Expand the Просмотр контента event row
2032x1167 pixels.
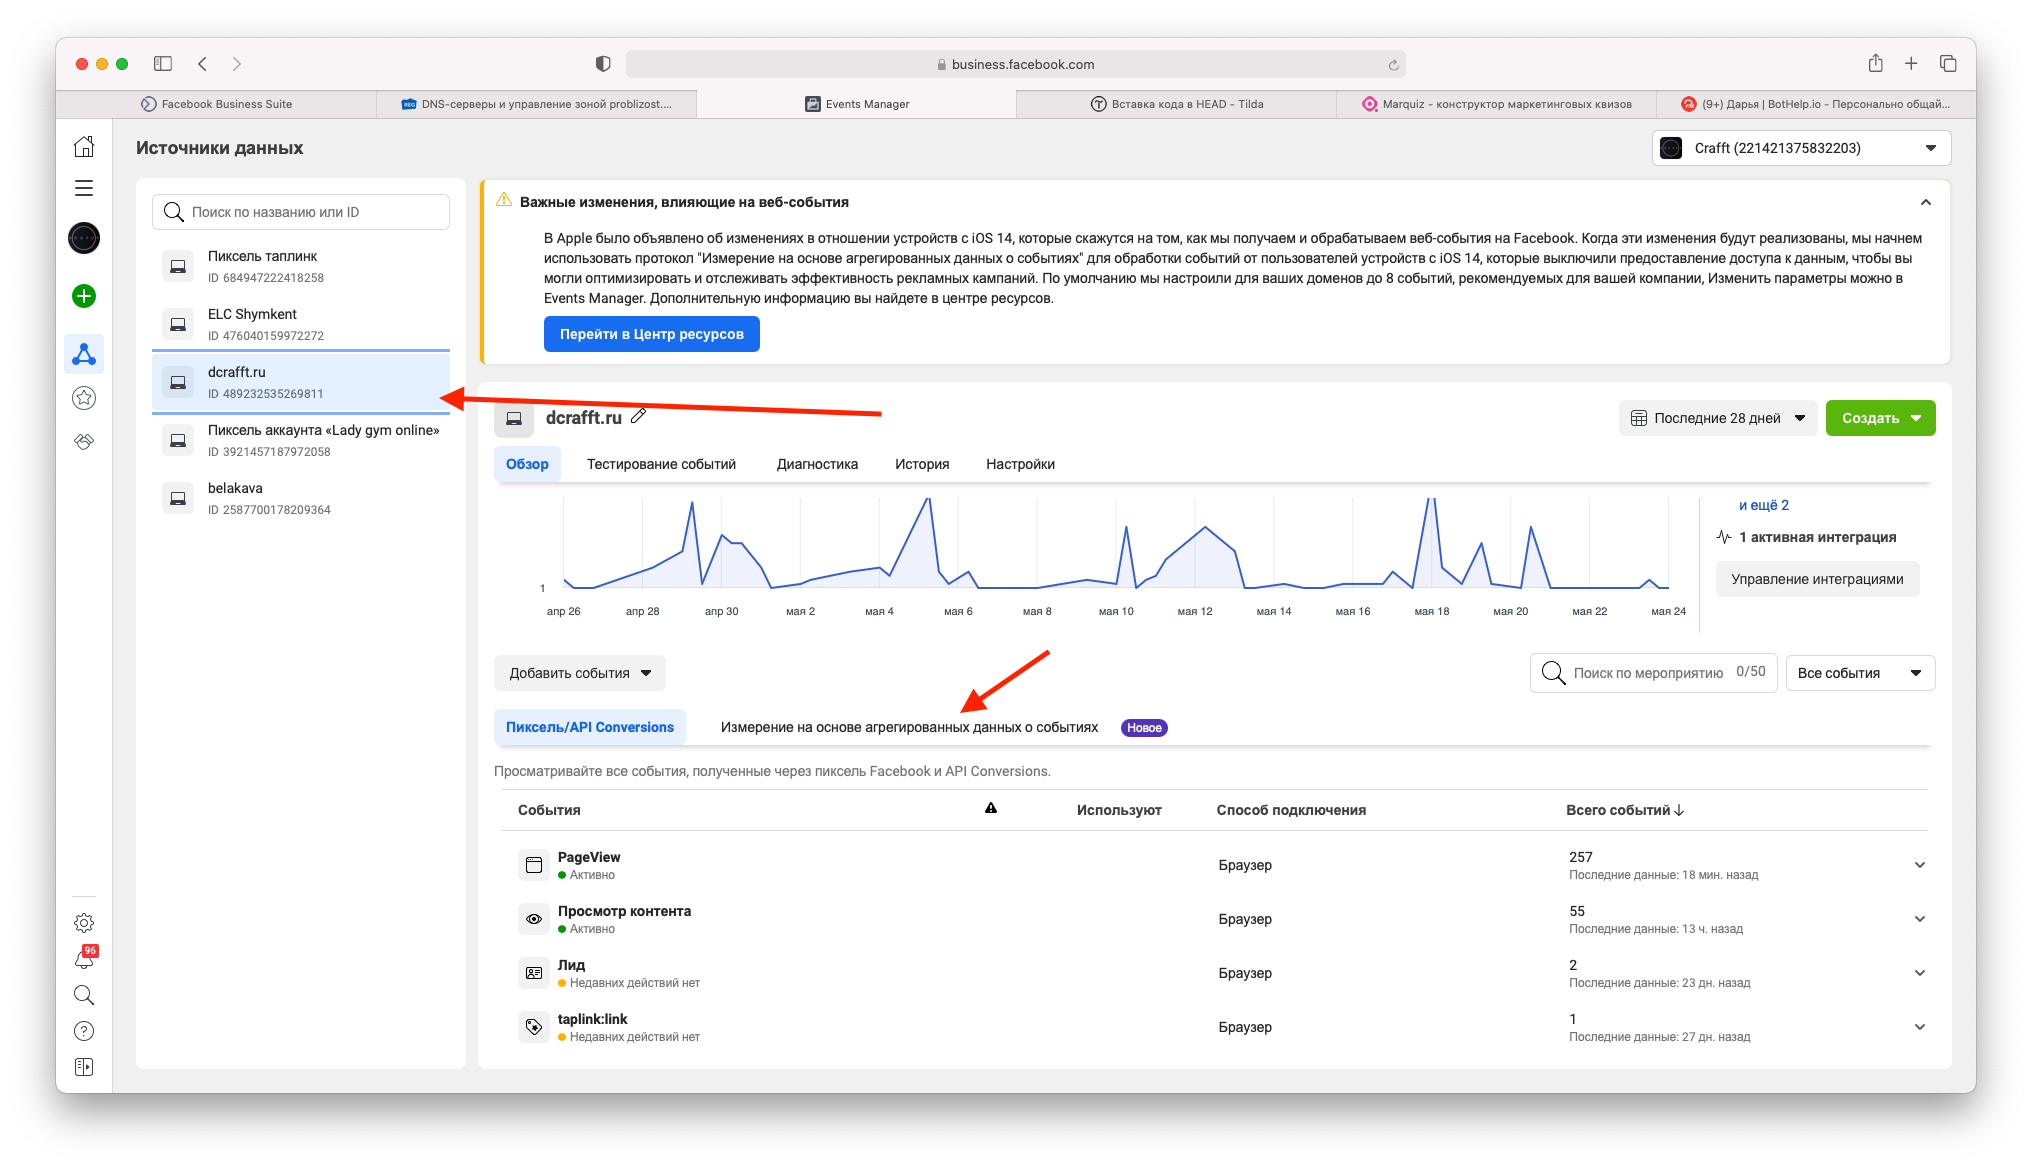(x=1920, y=919)
